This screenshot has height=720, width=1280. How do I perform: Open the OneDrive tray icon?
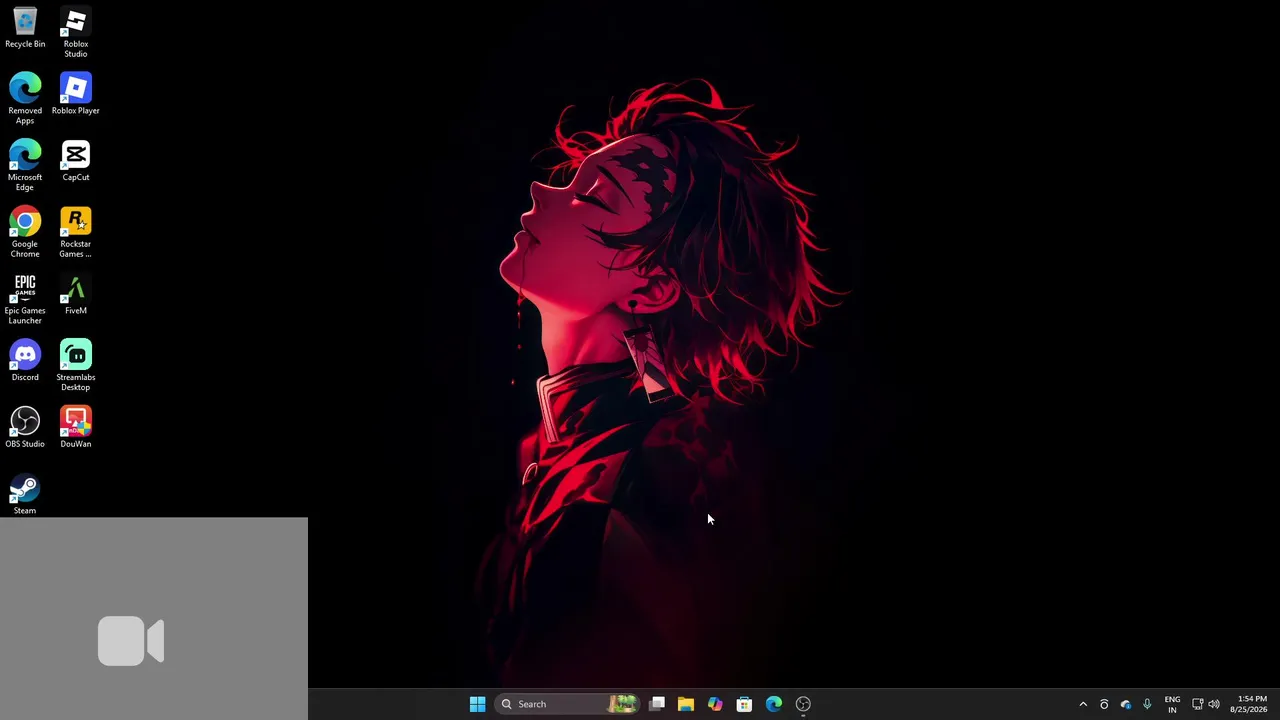coord(1126,704)
